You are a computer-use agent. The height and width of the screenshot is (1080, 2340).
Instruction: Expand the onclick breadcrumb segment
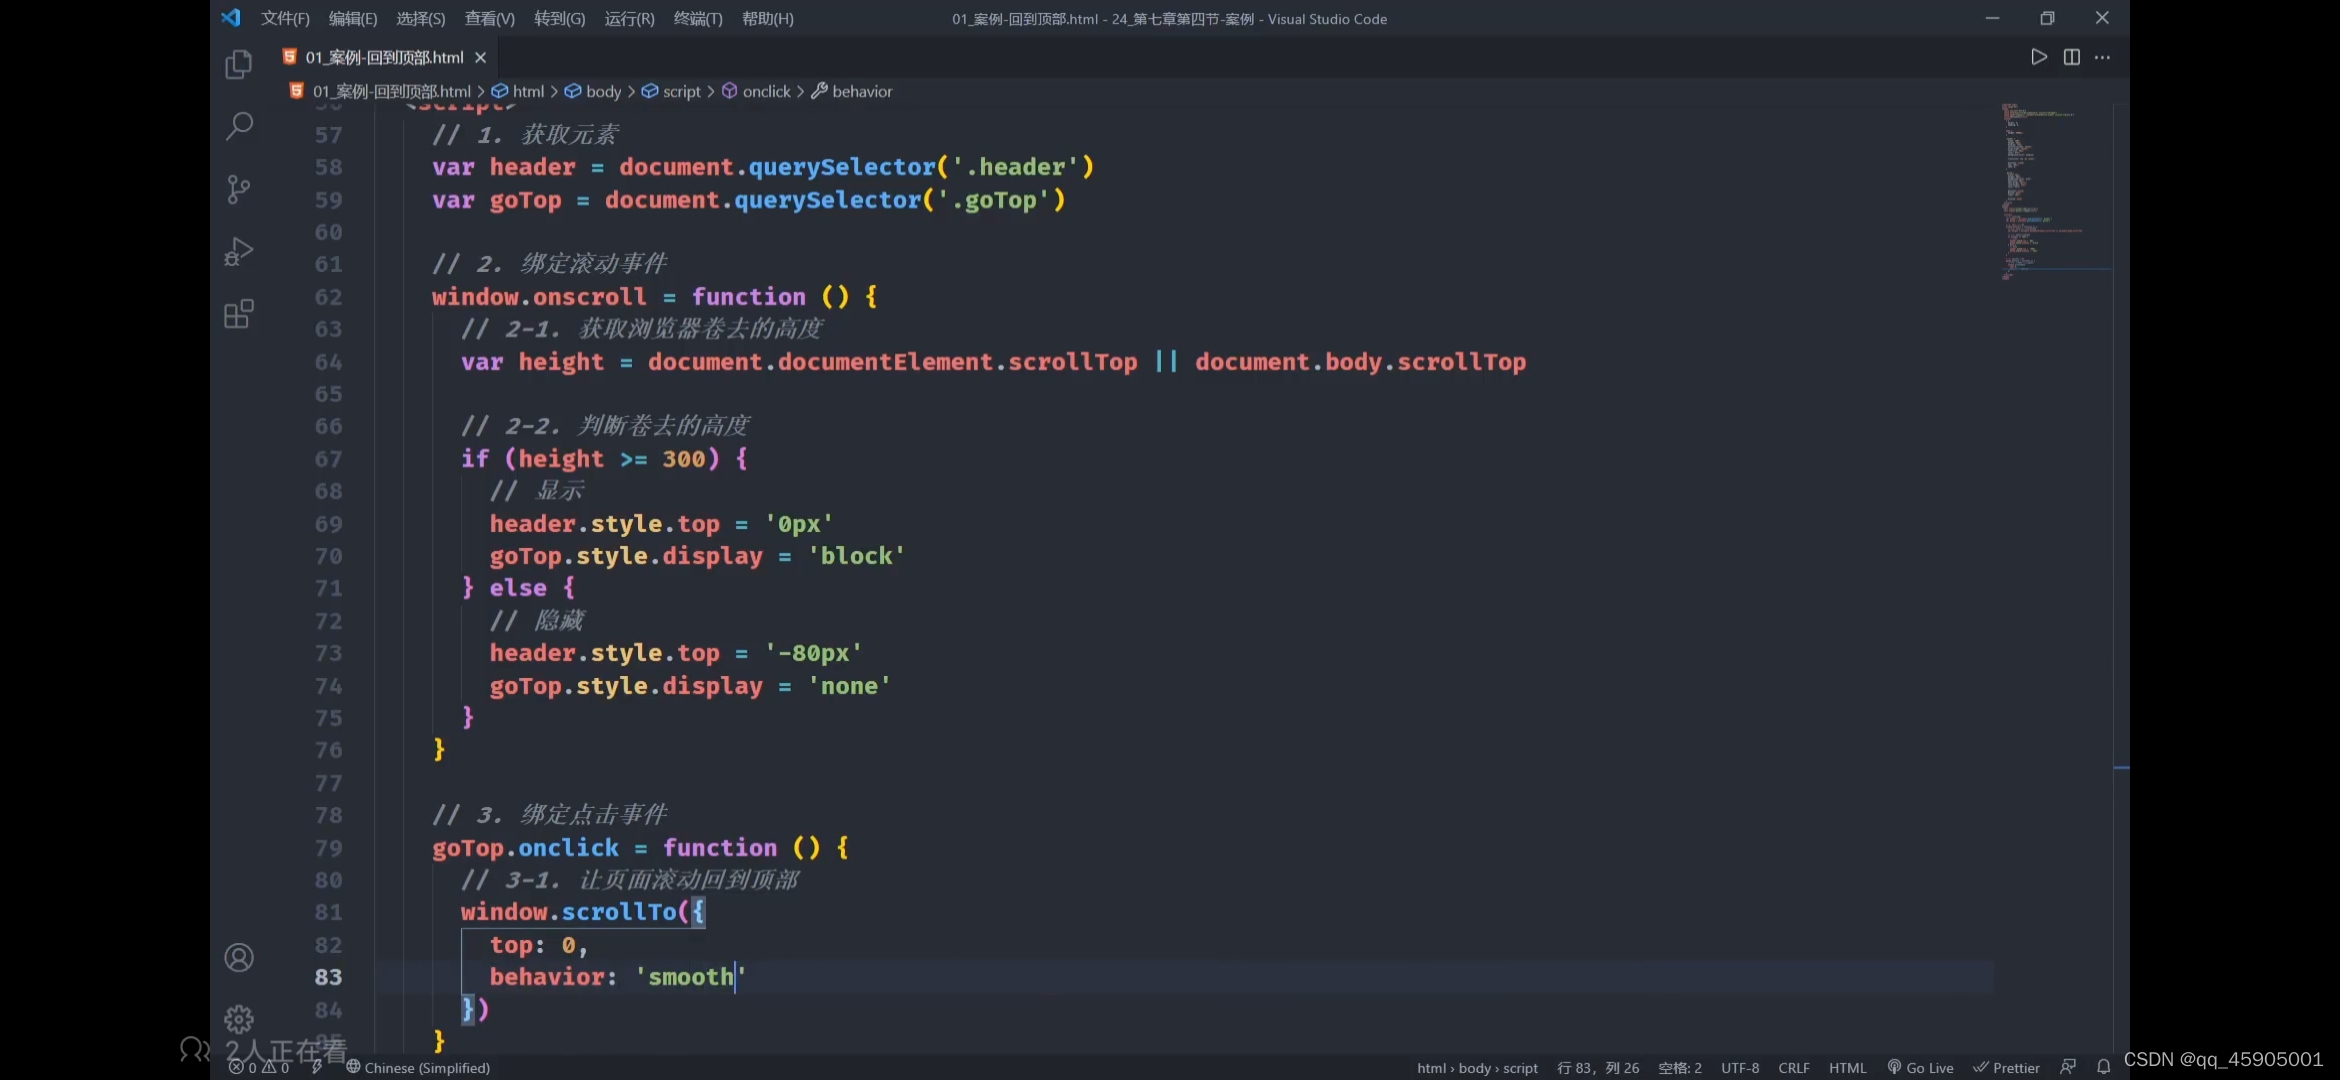point(766,91)
